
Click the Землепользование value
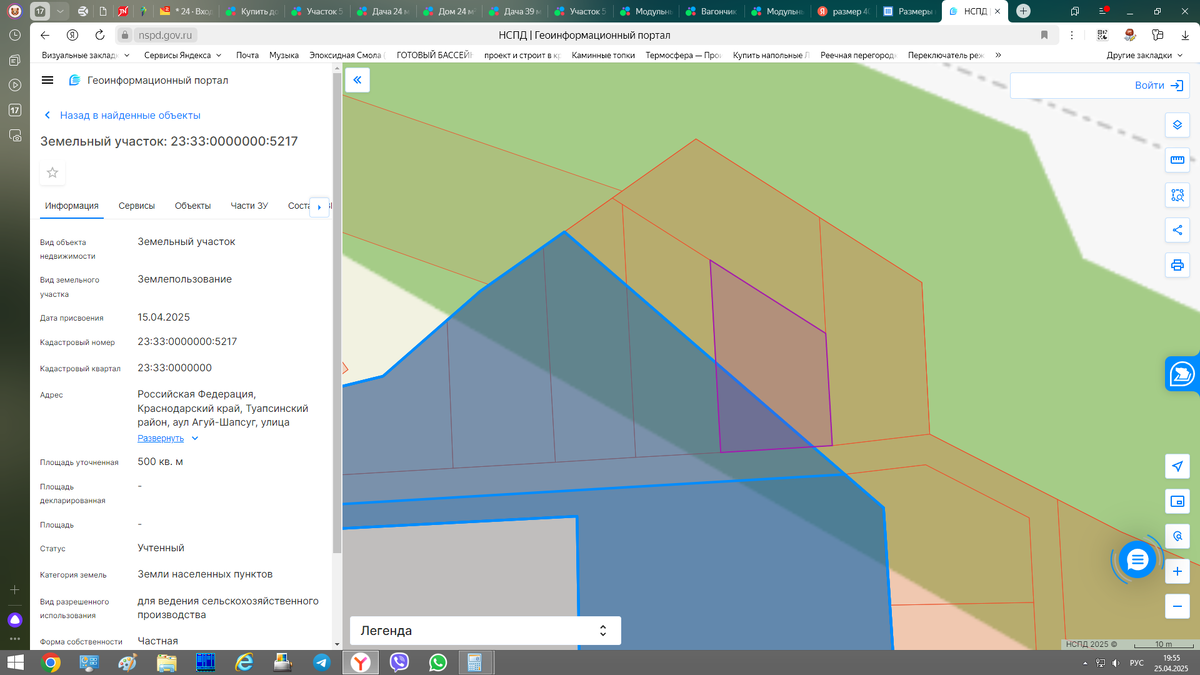tap(184, 279)
